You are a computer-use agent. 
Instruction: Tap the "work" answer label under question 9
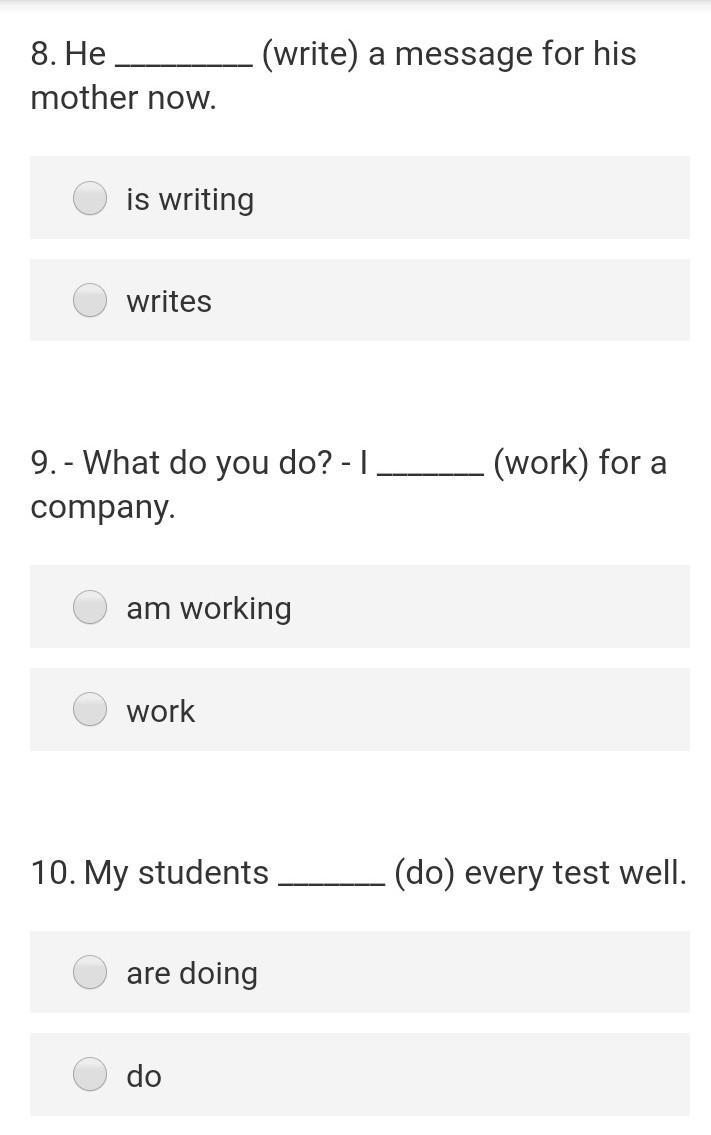161,711
